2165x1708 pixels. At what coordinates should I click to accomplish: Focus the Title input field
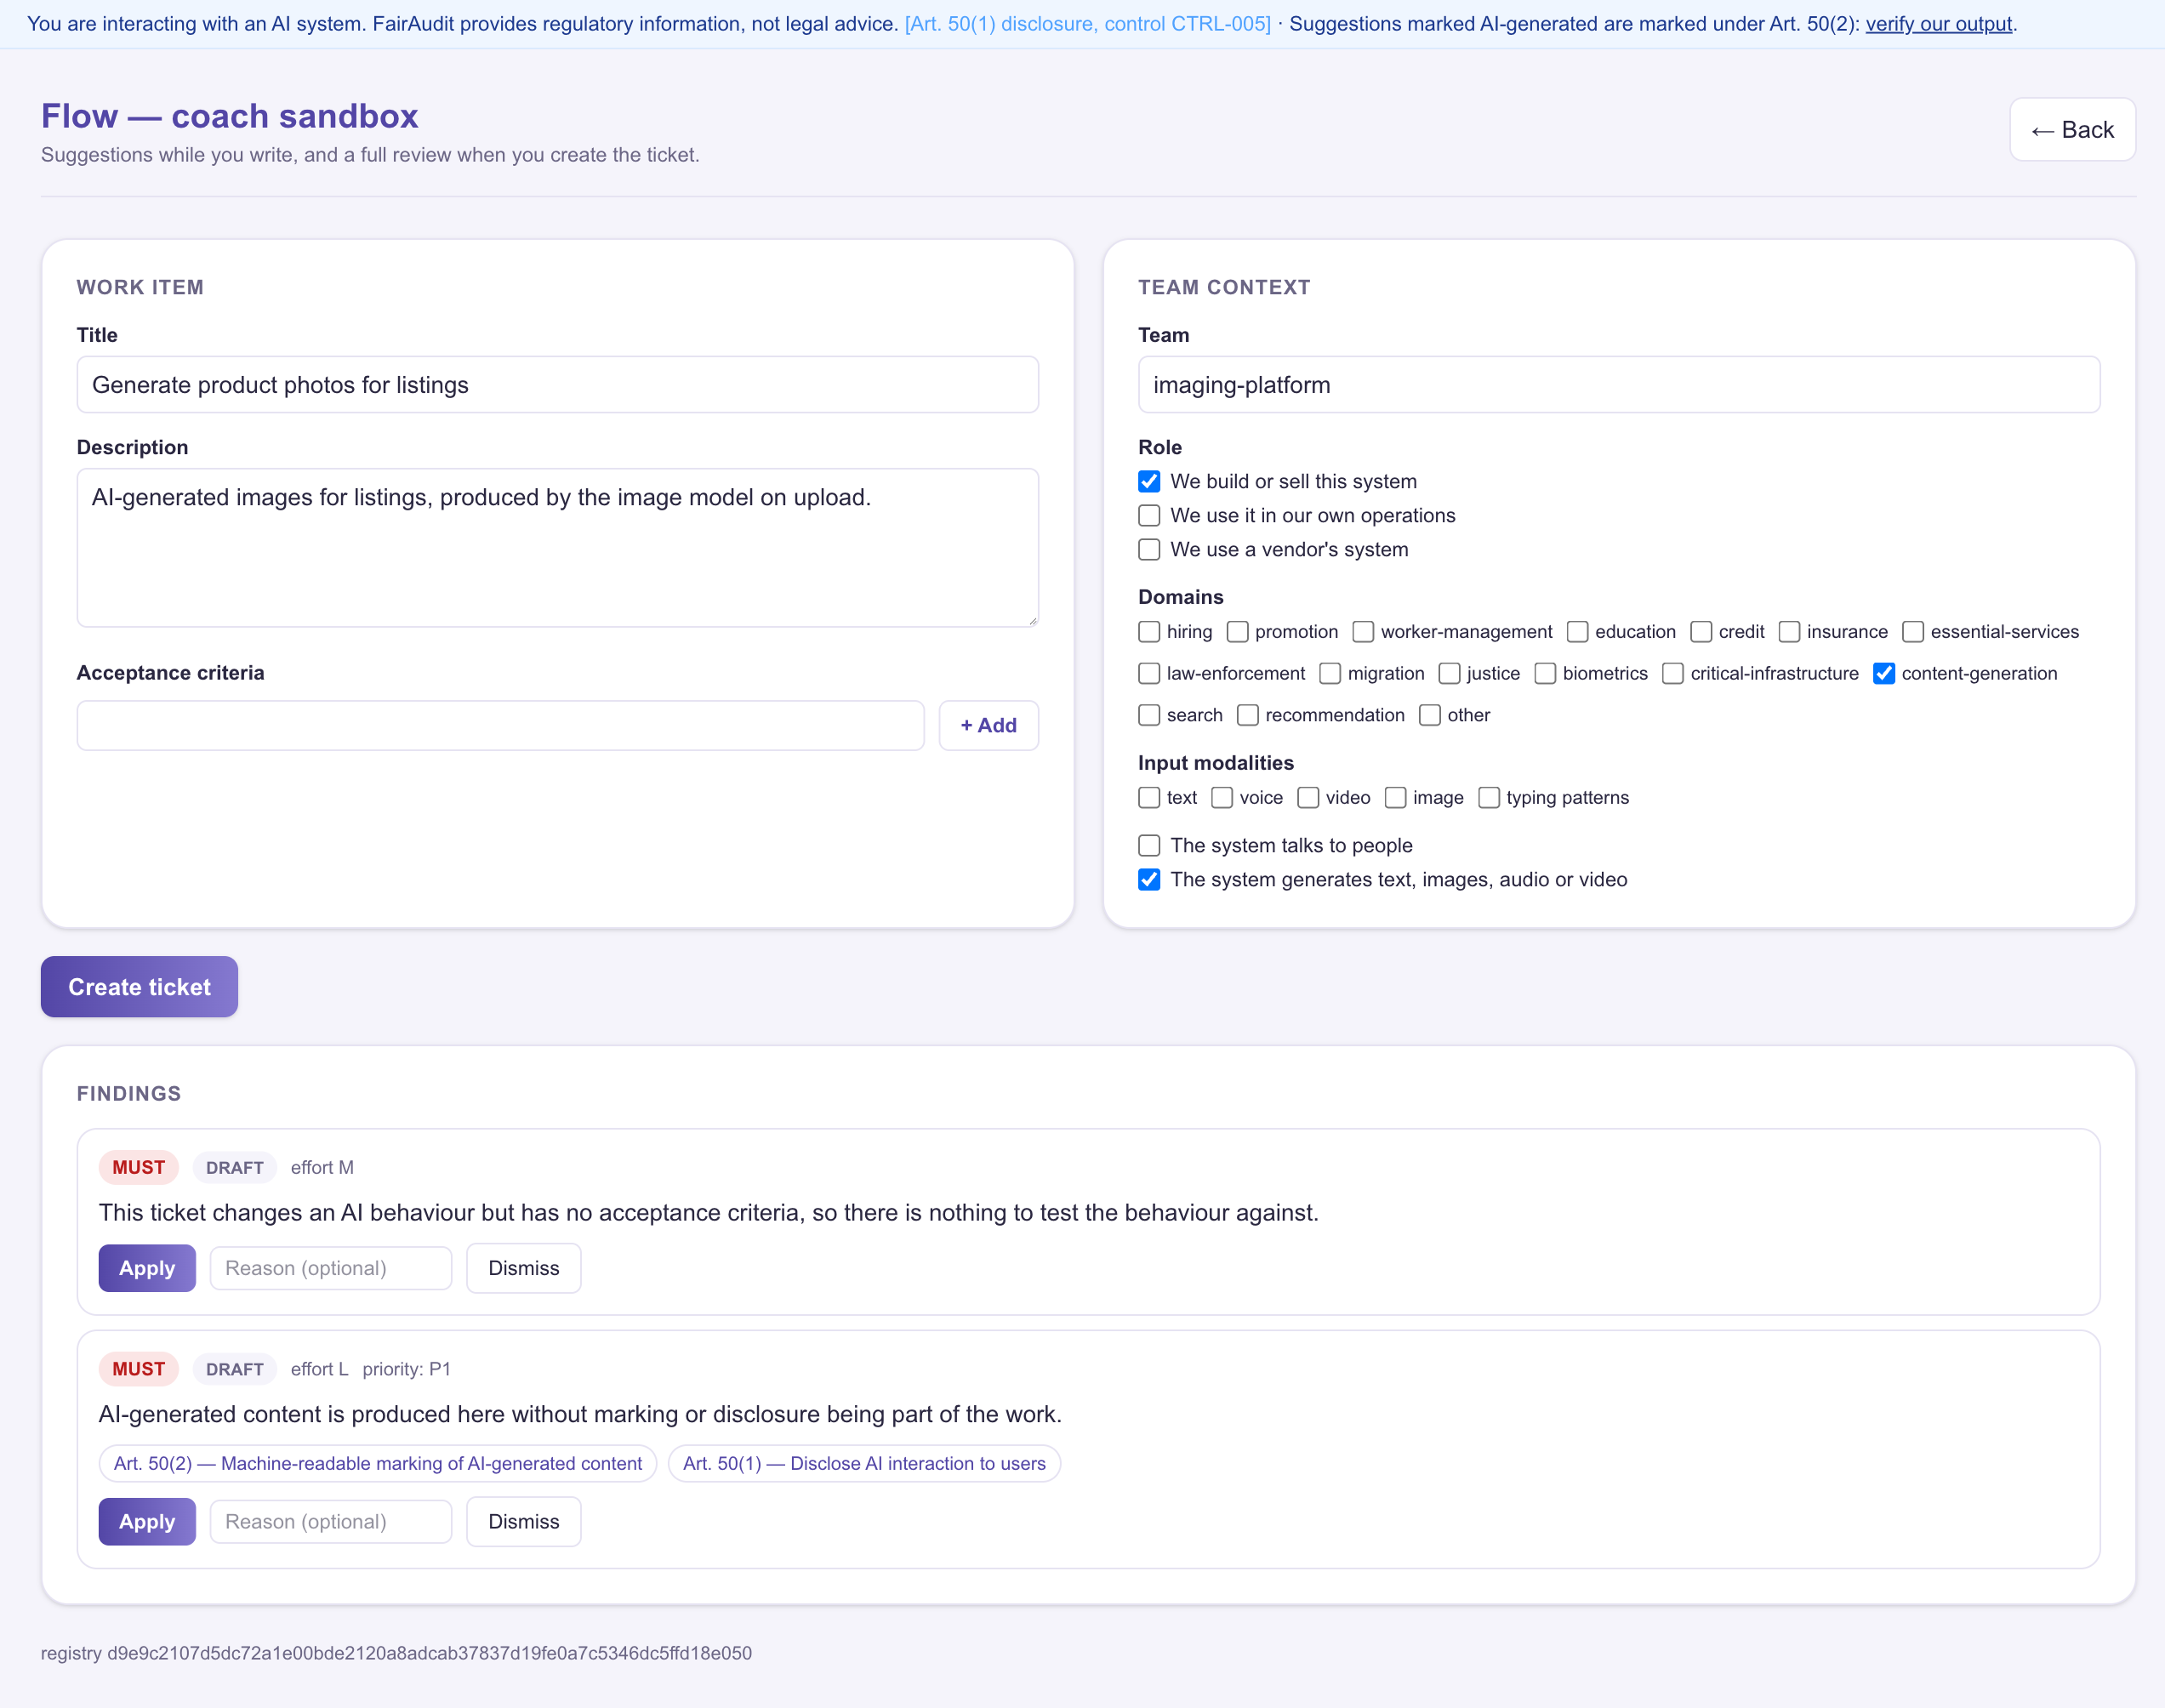click(557, 385)
